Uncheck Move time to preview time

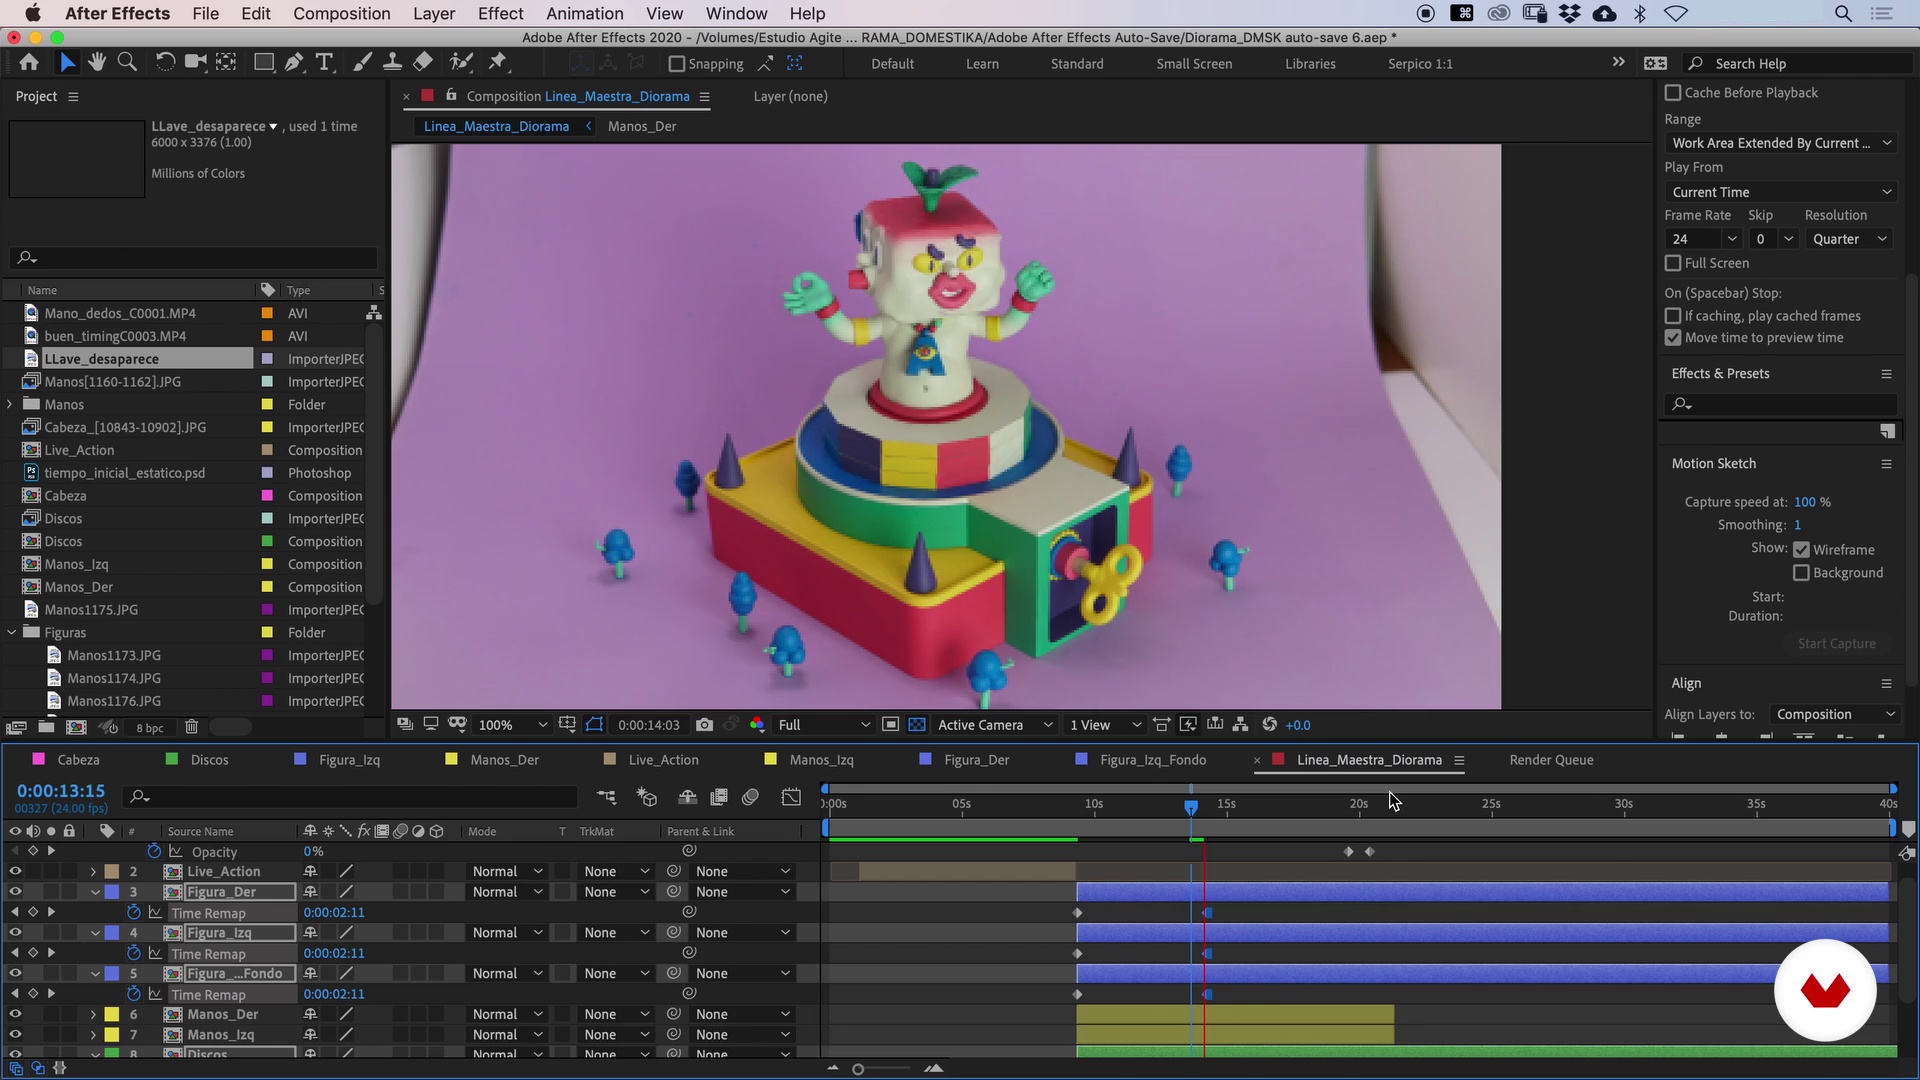[1673, 338]
